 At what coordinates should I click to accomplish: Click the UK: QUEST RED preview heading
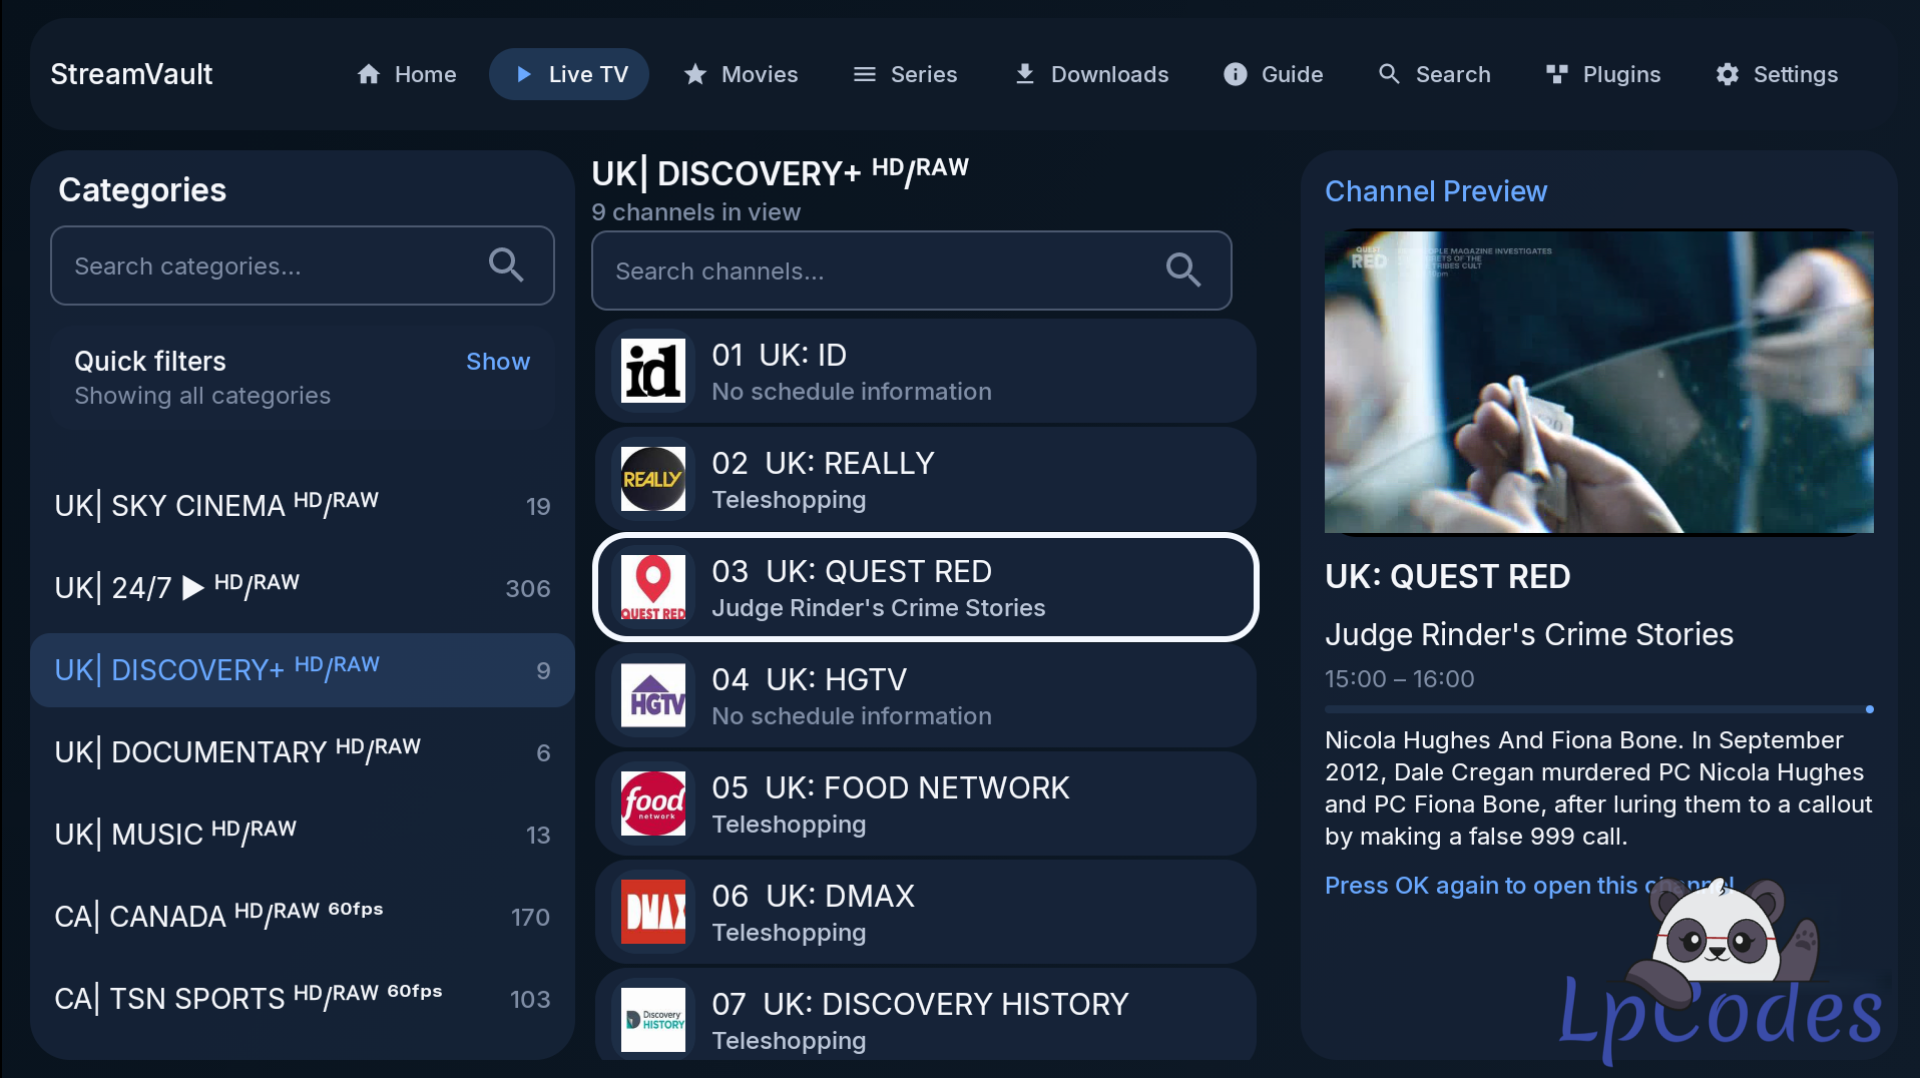tap(1447, 576)
